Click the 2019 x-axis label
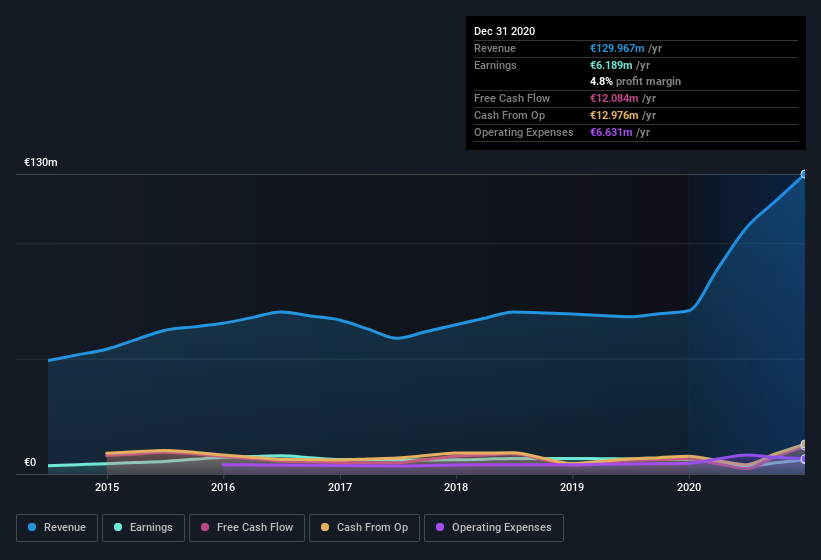Image resolution: width=821 pixels, height=560 pixels. coord(572,487)
